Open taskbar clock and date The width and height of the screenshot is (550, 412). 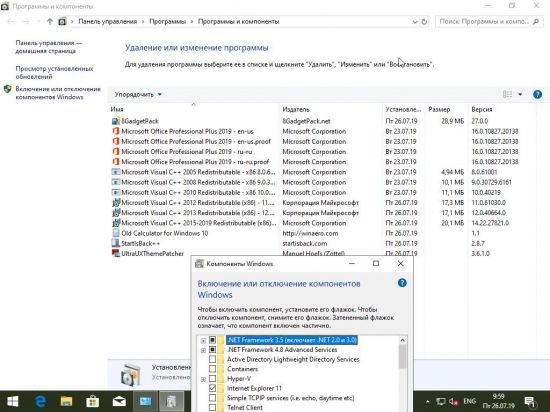498,401
